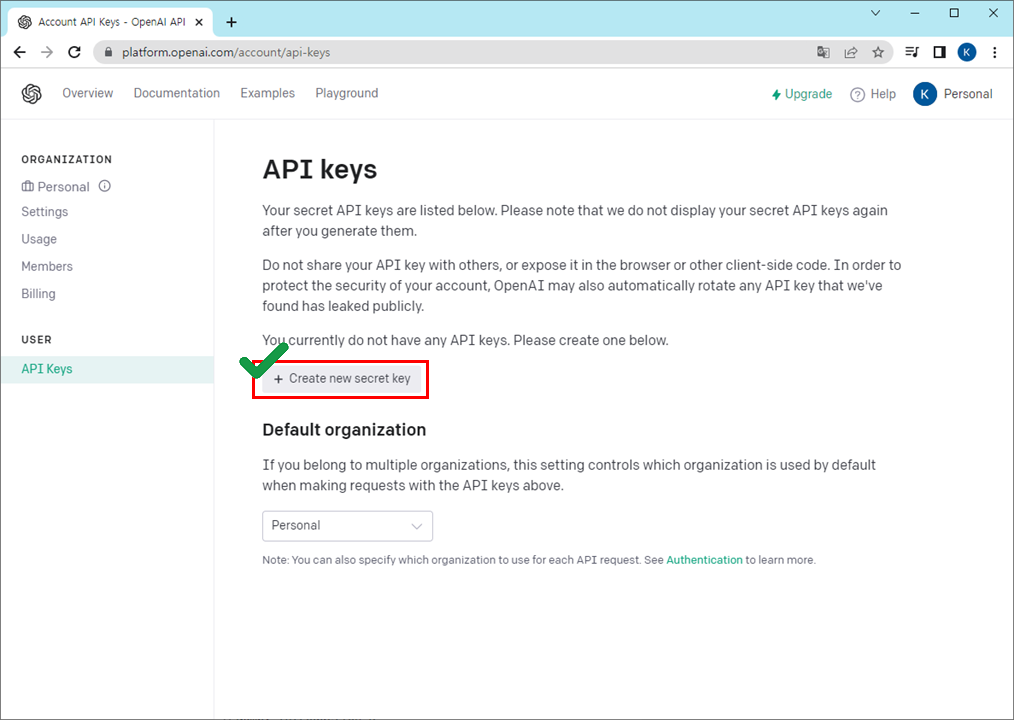Open Members in the sidebar
The width and height of the screenshot is (1014, 720).
click(x=47, y=266)
